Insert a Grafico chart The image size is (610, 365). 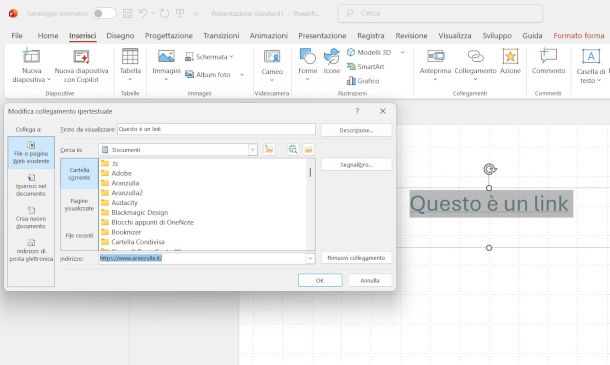363,81
